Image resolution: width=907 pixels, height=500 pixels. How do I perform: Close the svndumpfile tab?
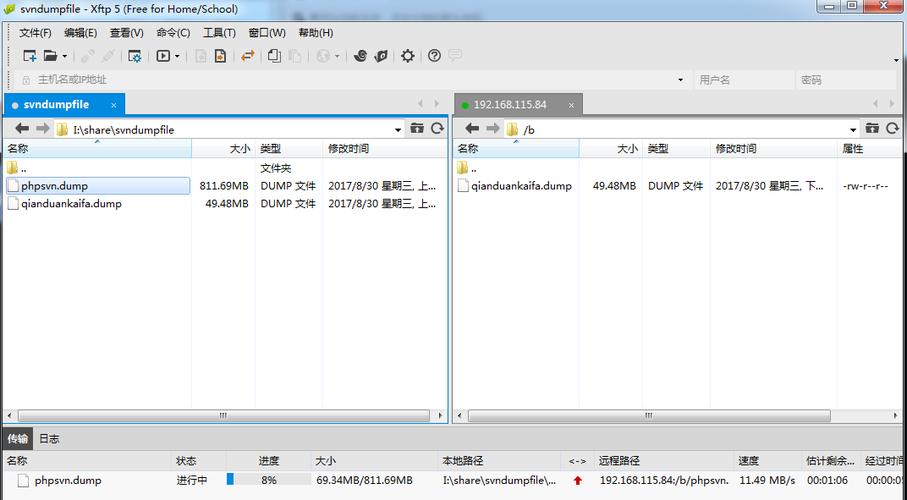point(114,105)
